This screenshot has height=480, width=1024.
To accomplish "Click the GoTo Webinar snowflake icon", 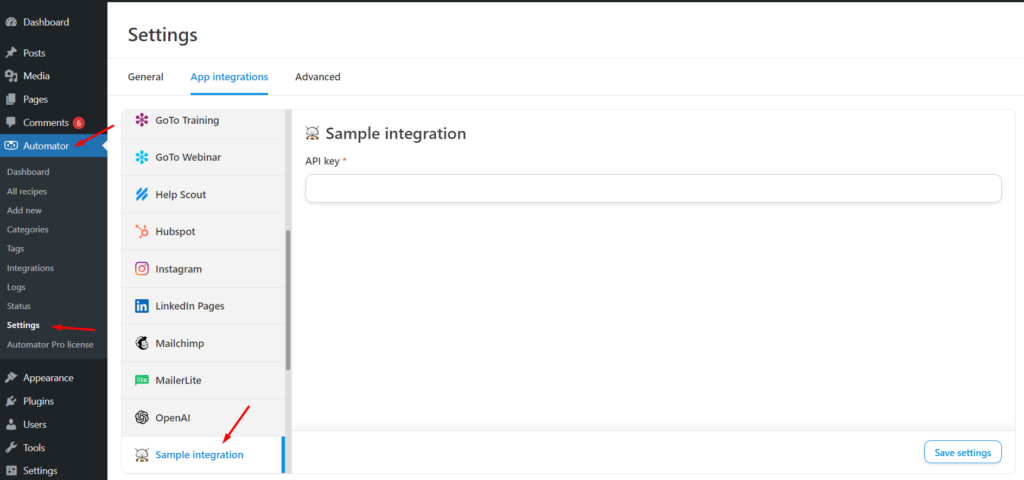I will 142,157.
